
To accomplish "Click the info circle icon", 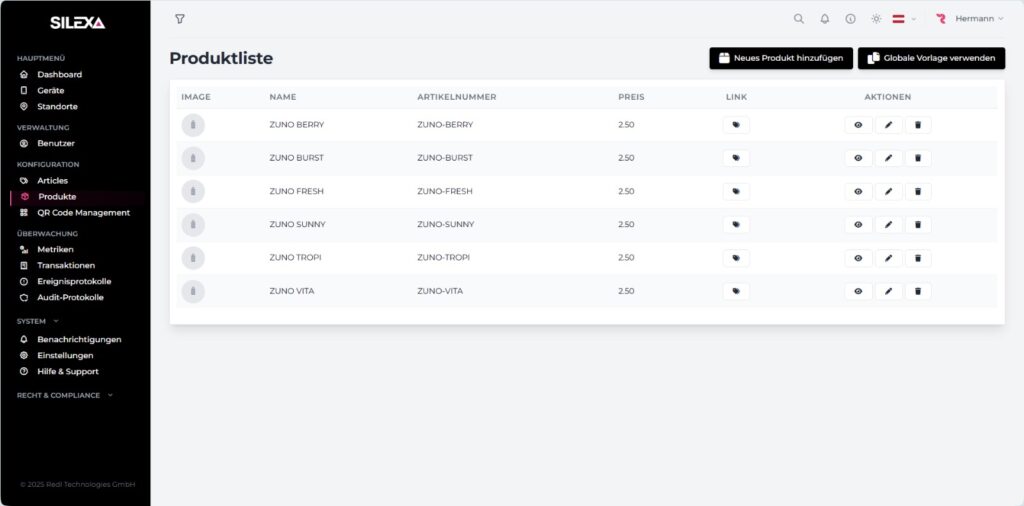I will point(850,19).
